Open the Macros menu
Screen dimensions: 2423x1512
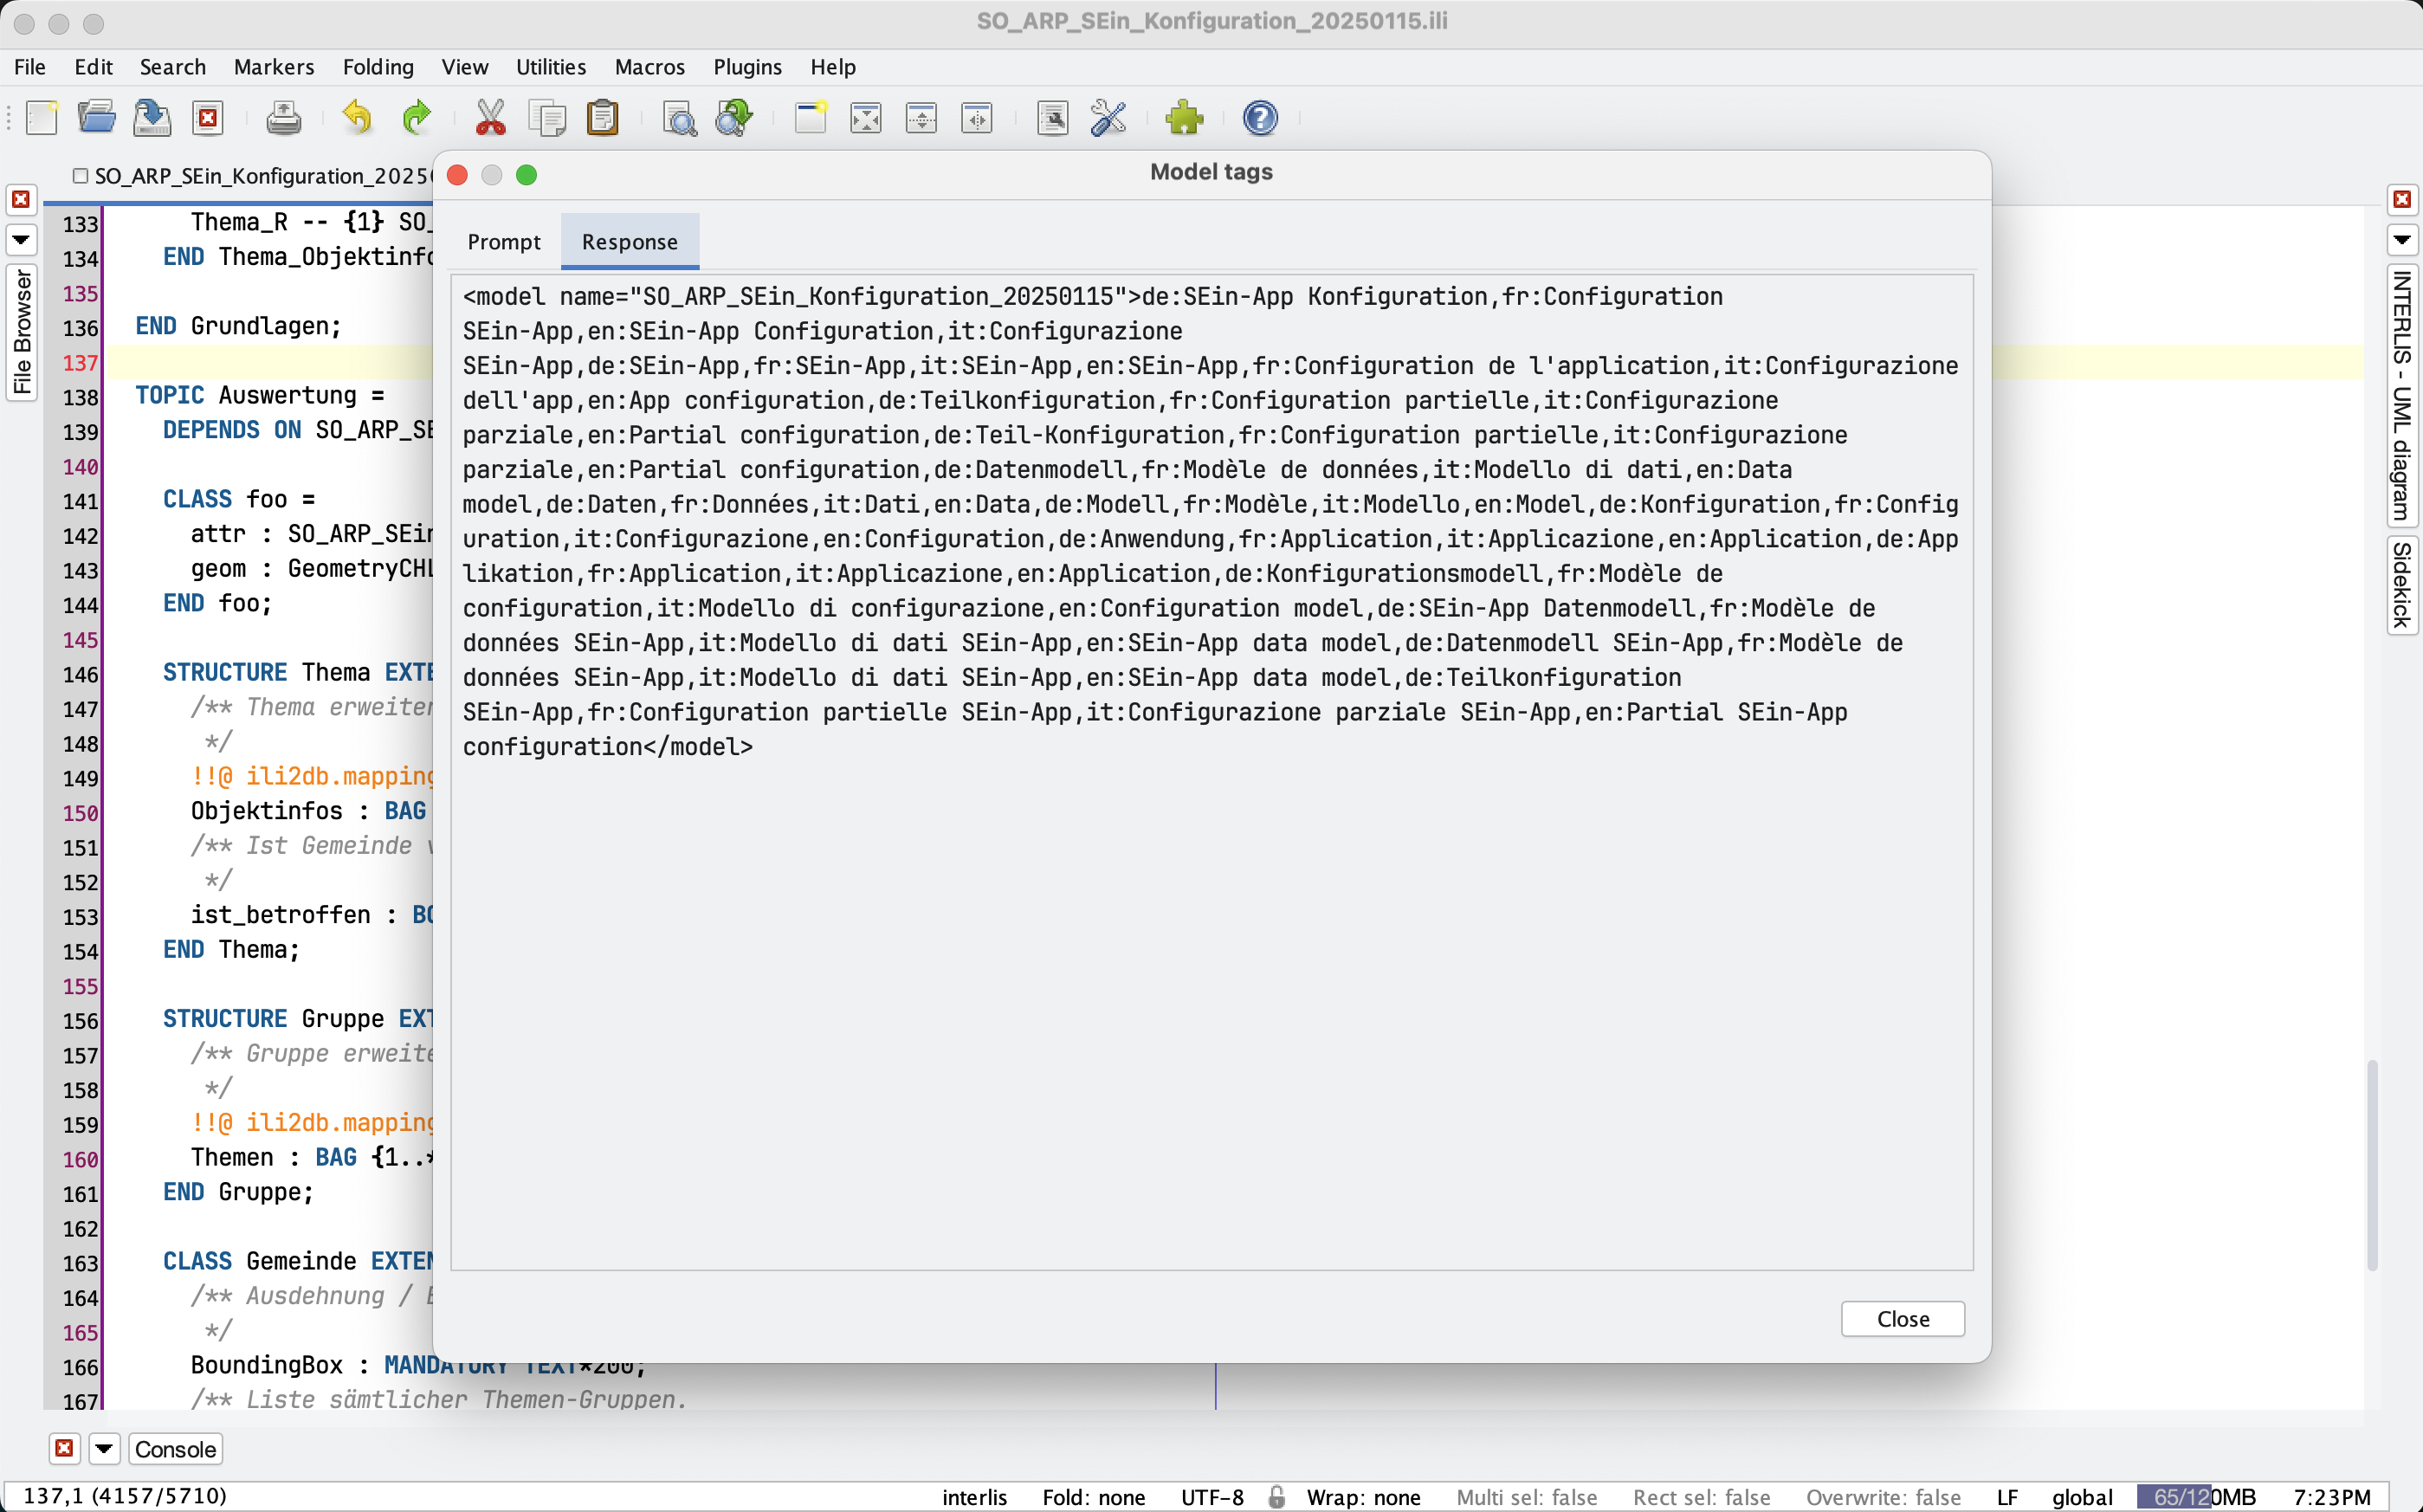(650, 67)
